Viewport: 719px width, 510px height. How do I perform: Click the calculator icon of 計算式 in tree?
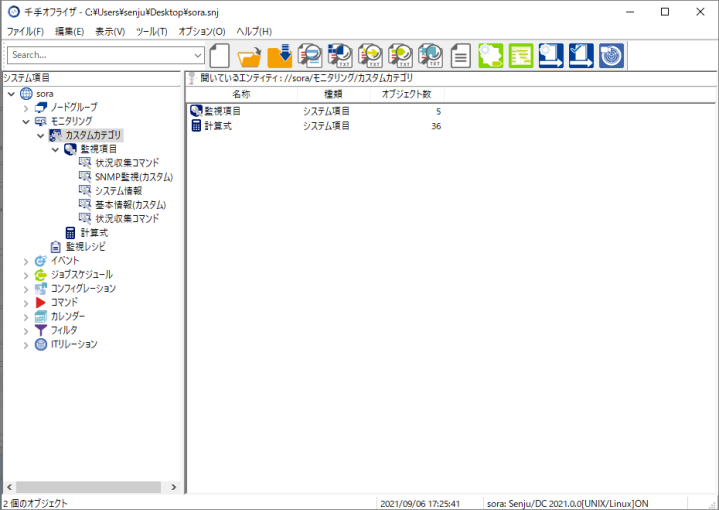pyautogui.click(x=70, y=233)
